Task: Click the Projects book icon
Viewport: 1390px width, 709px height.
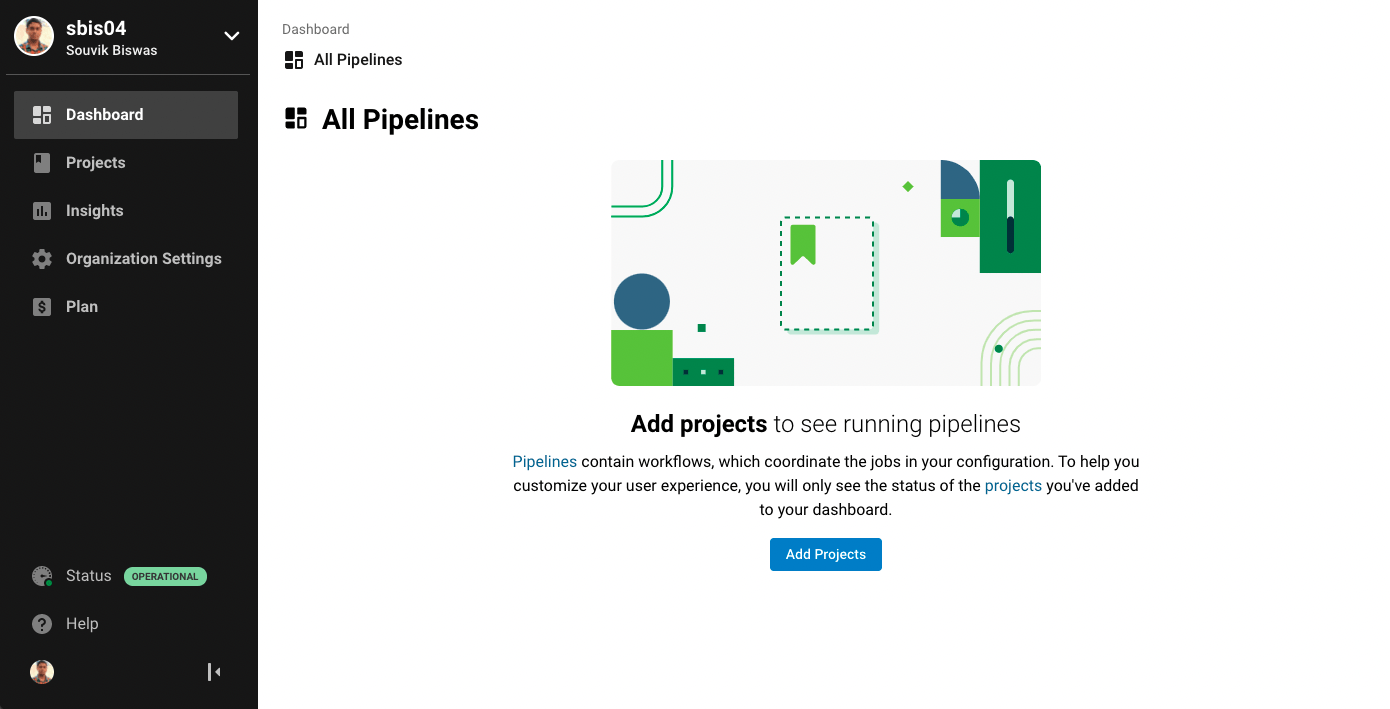Action: point(42,163)
